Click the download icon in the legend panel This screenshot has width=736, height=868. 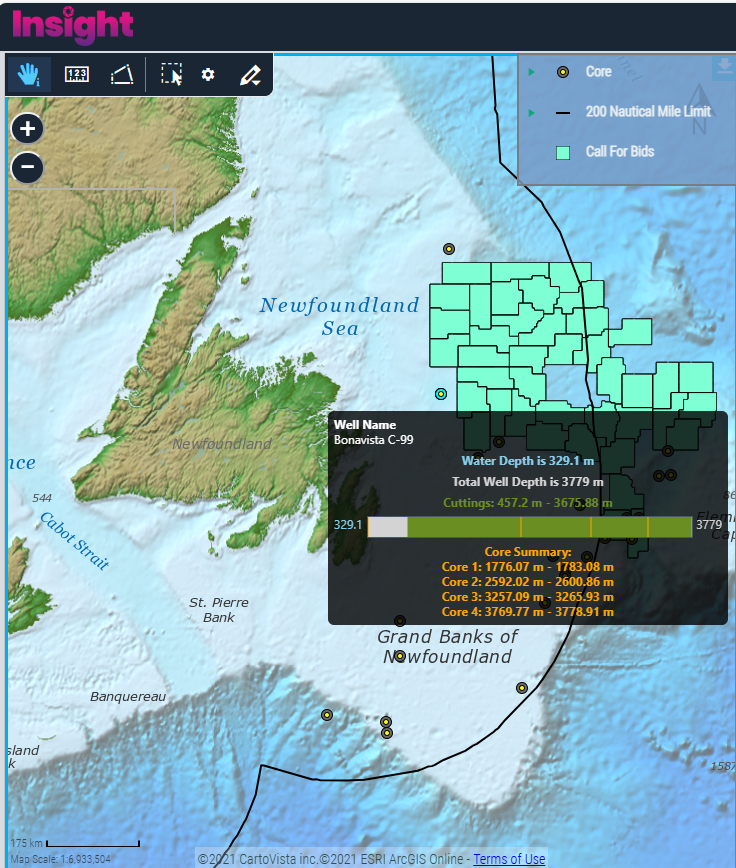(x=722, y=68)
